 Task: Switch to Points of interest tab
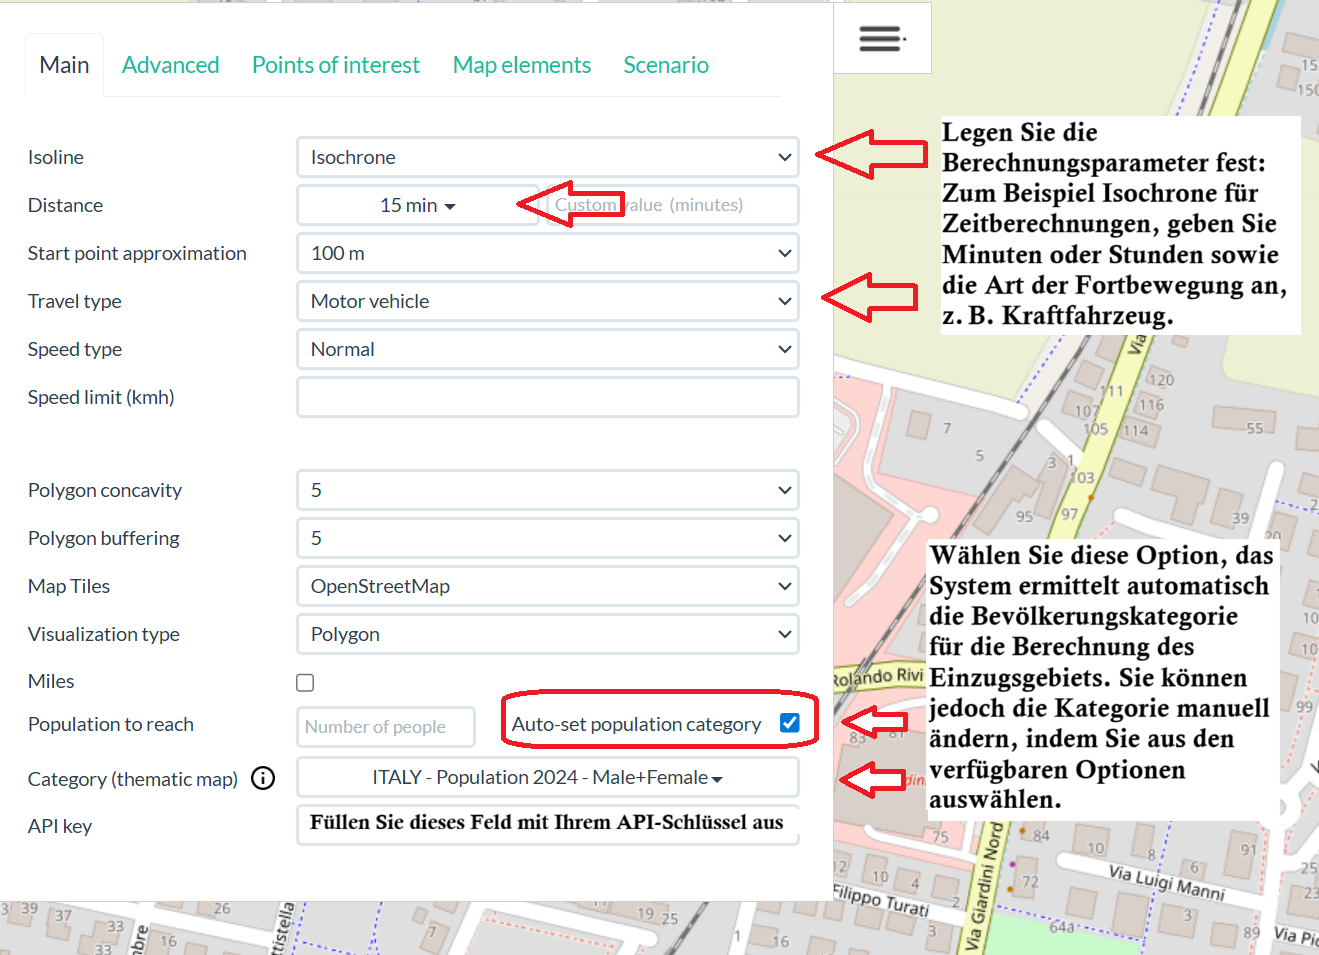(336, 65)
